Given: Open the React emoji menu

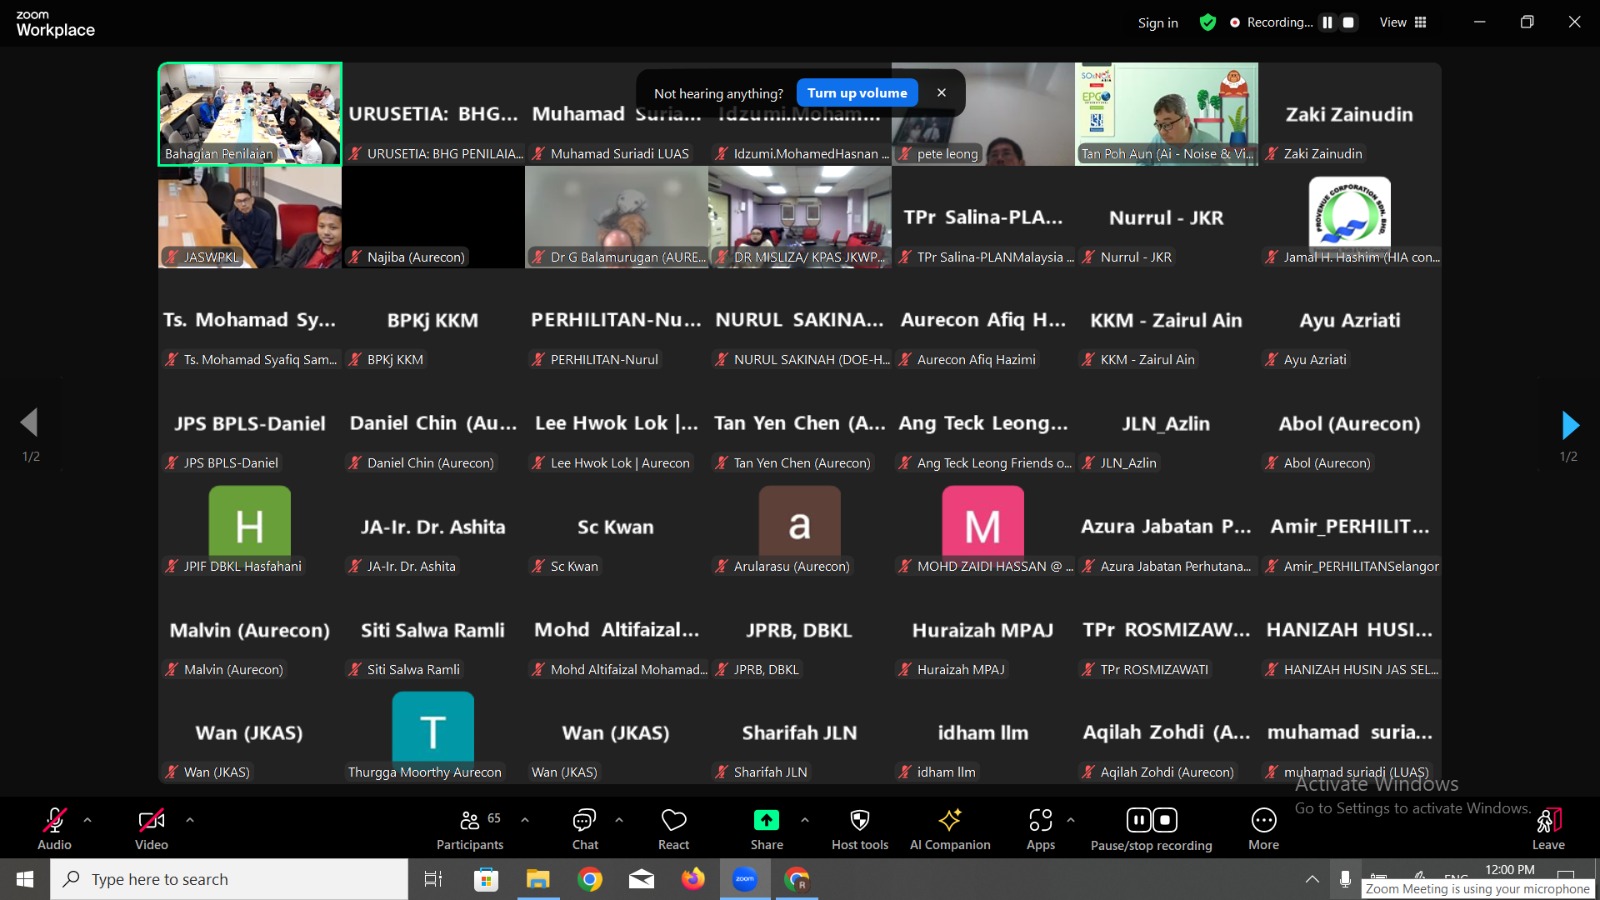Looking at the screenshot, I should pos(674,828).
